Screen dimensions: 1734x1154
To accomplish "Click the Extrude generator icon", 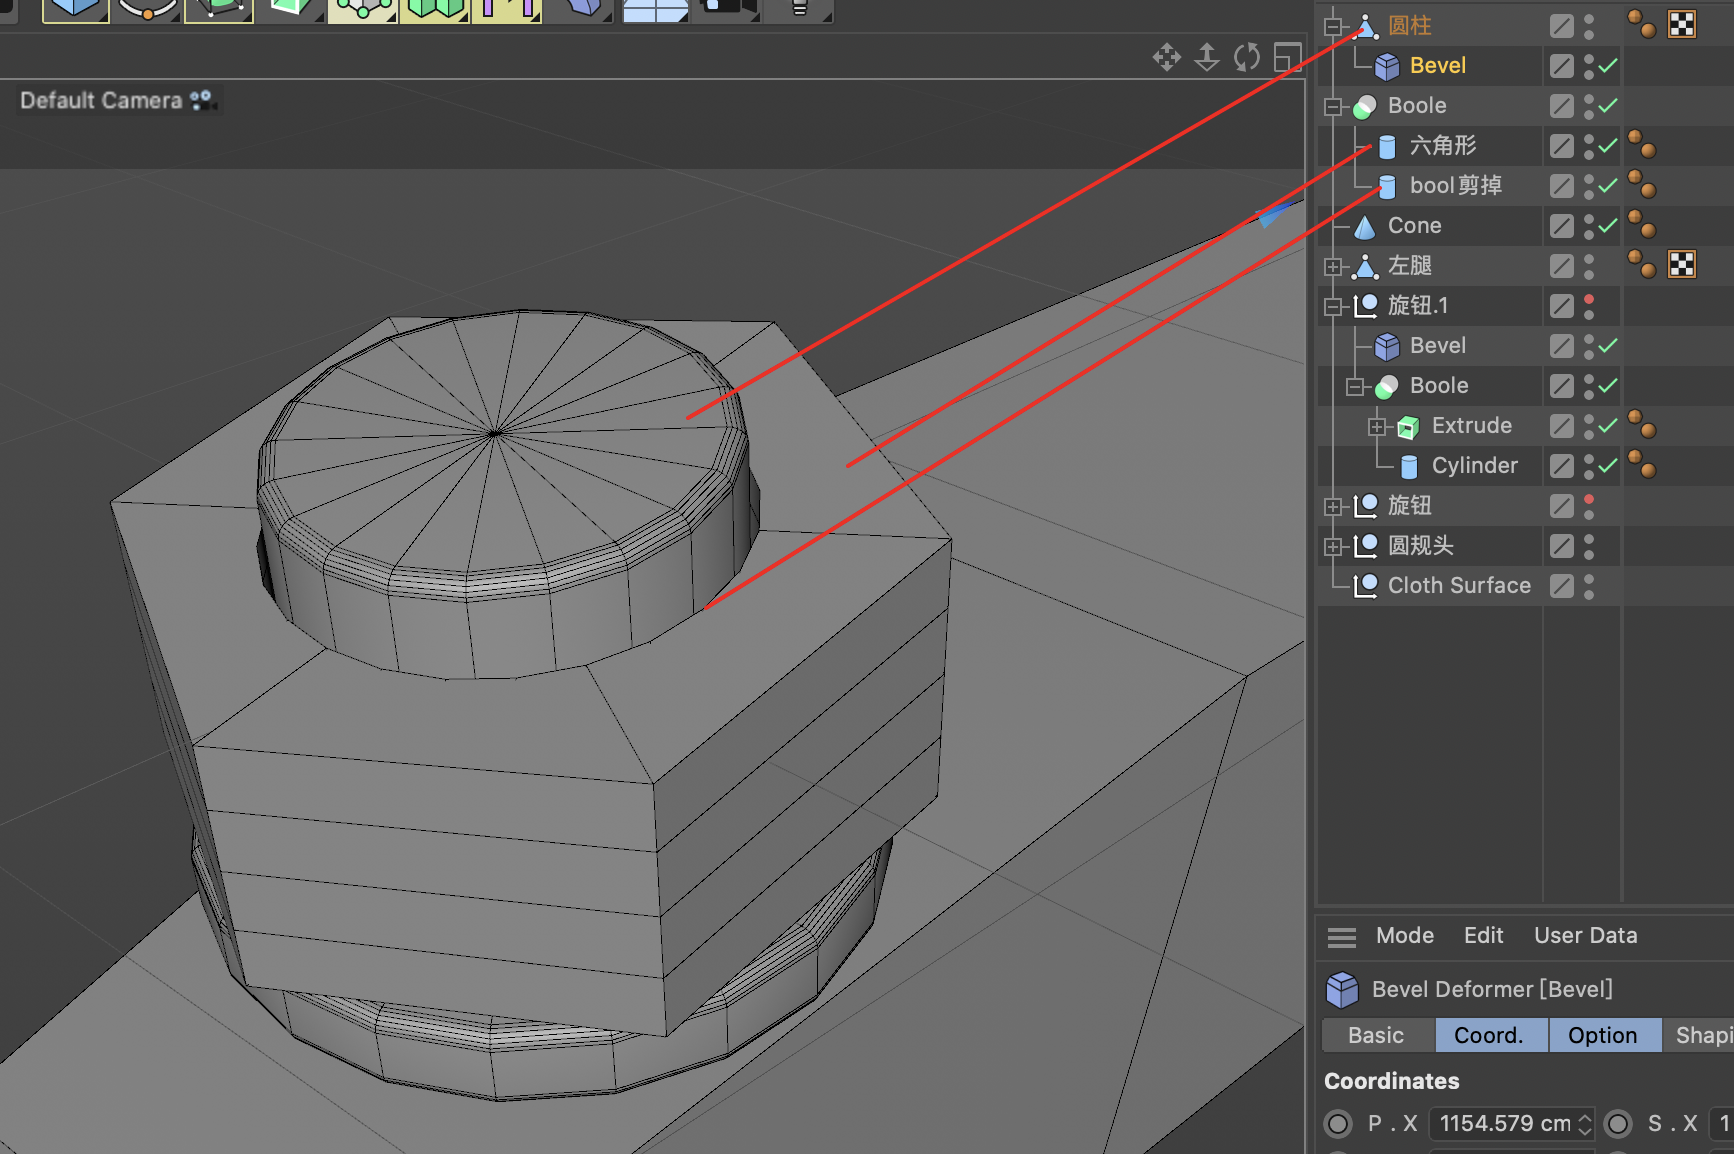I will point(1408,427).
